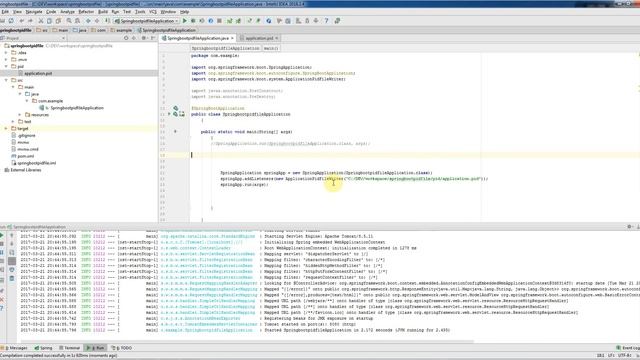Image resolution: width=640 pixels, height=360 pixels.
Task: Open the Navigate menu
Action: (34, 12)
